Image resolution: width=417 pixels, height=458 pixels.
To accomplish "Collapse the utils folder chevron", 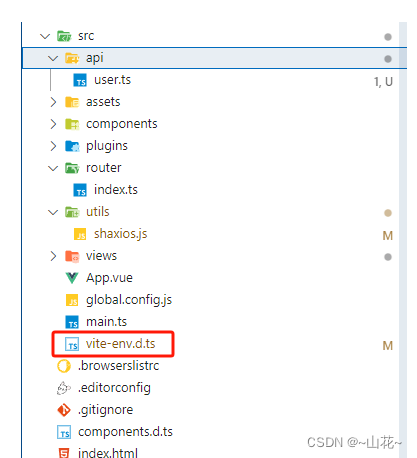I will click(x=53, y=212).
